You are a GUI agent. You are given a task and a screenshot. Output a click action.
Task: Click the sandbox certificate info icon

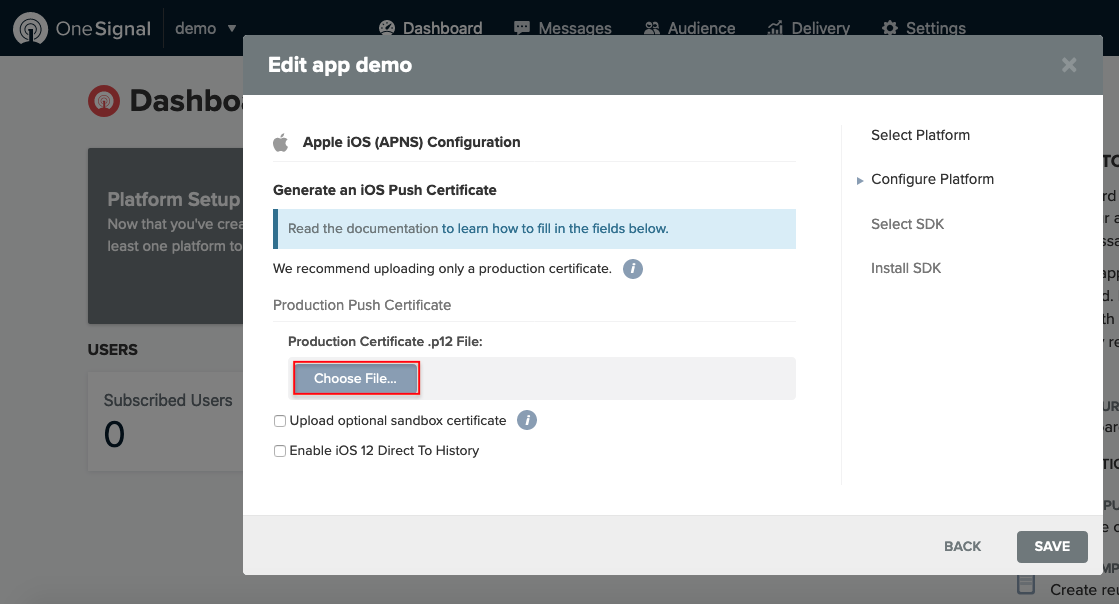(x=527, y=421)
